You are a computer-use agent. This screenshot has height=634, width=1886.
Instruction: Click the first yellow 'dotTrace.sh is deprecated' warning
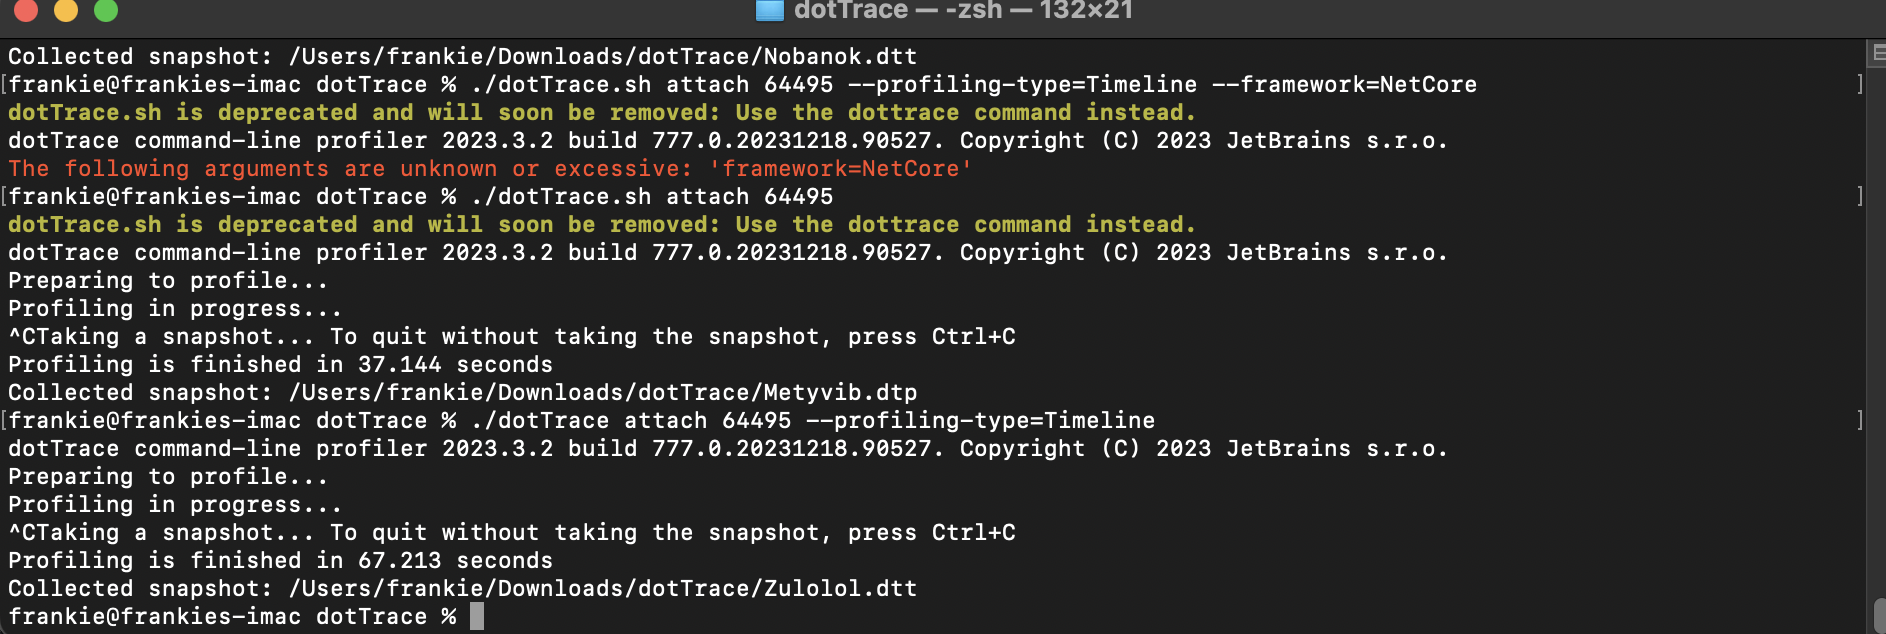click(x=602, y=112)
